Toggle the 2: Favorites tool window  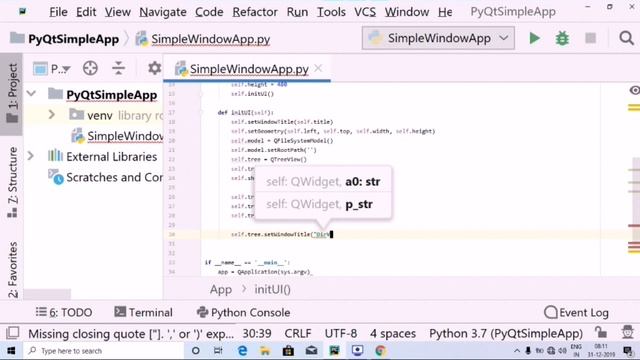pos(12,269)
